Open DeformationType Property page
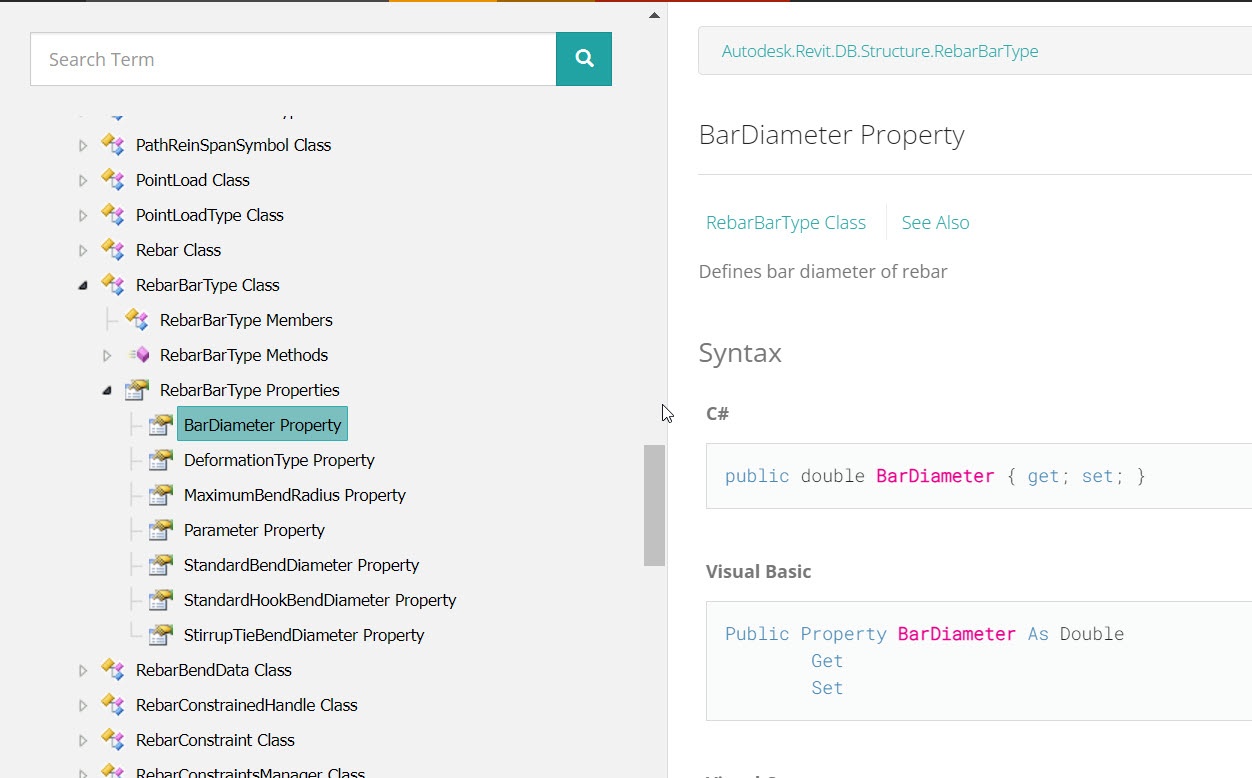Viewport: 1252px width, 778px height. 279,460
